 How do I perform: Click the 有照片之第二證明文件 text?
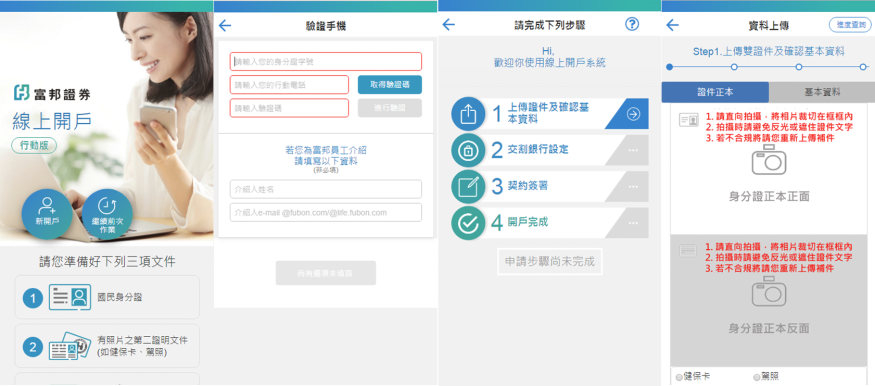142,340
